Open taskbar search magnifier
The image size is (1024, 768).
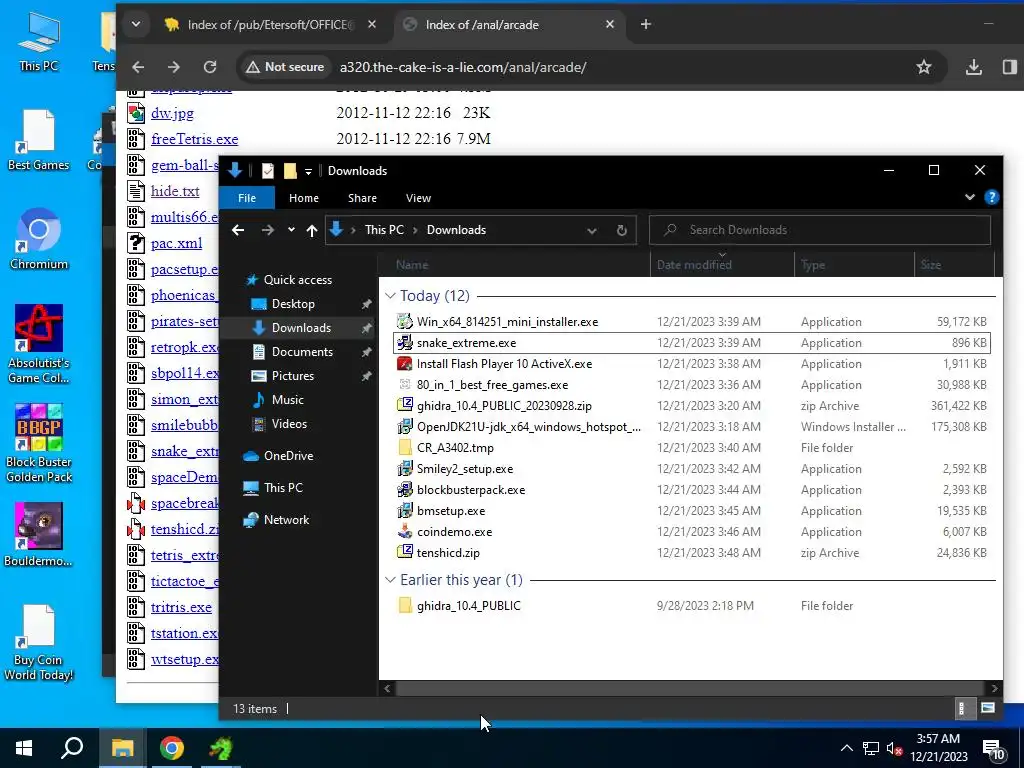[72, 748]
